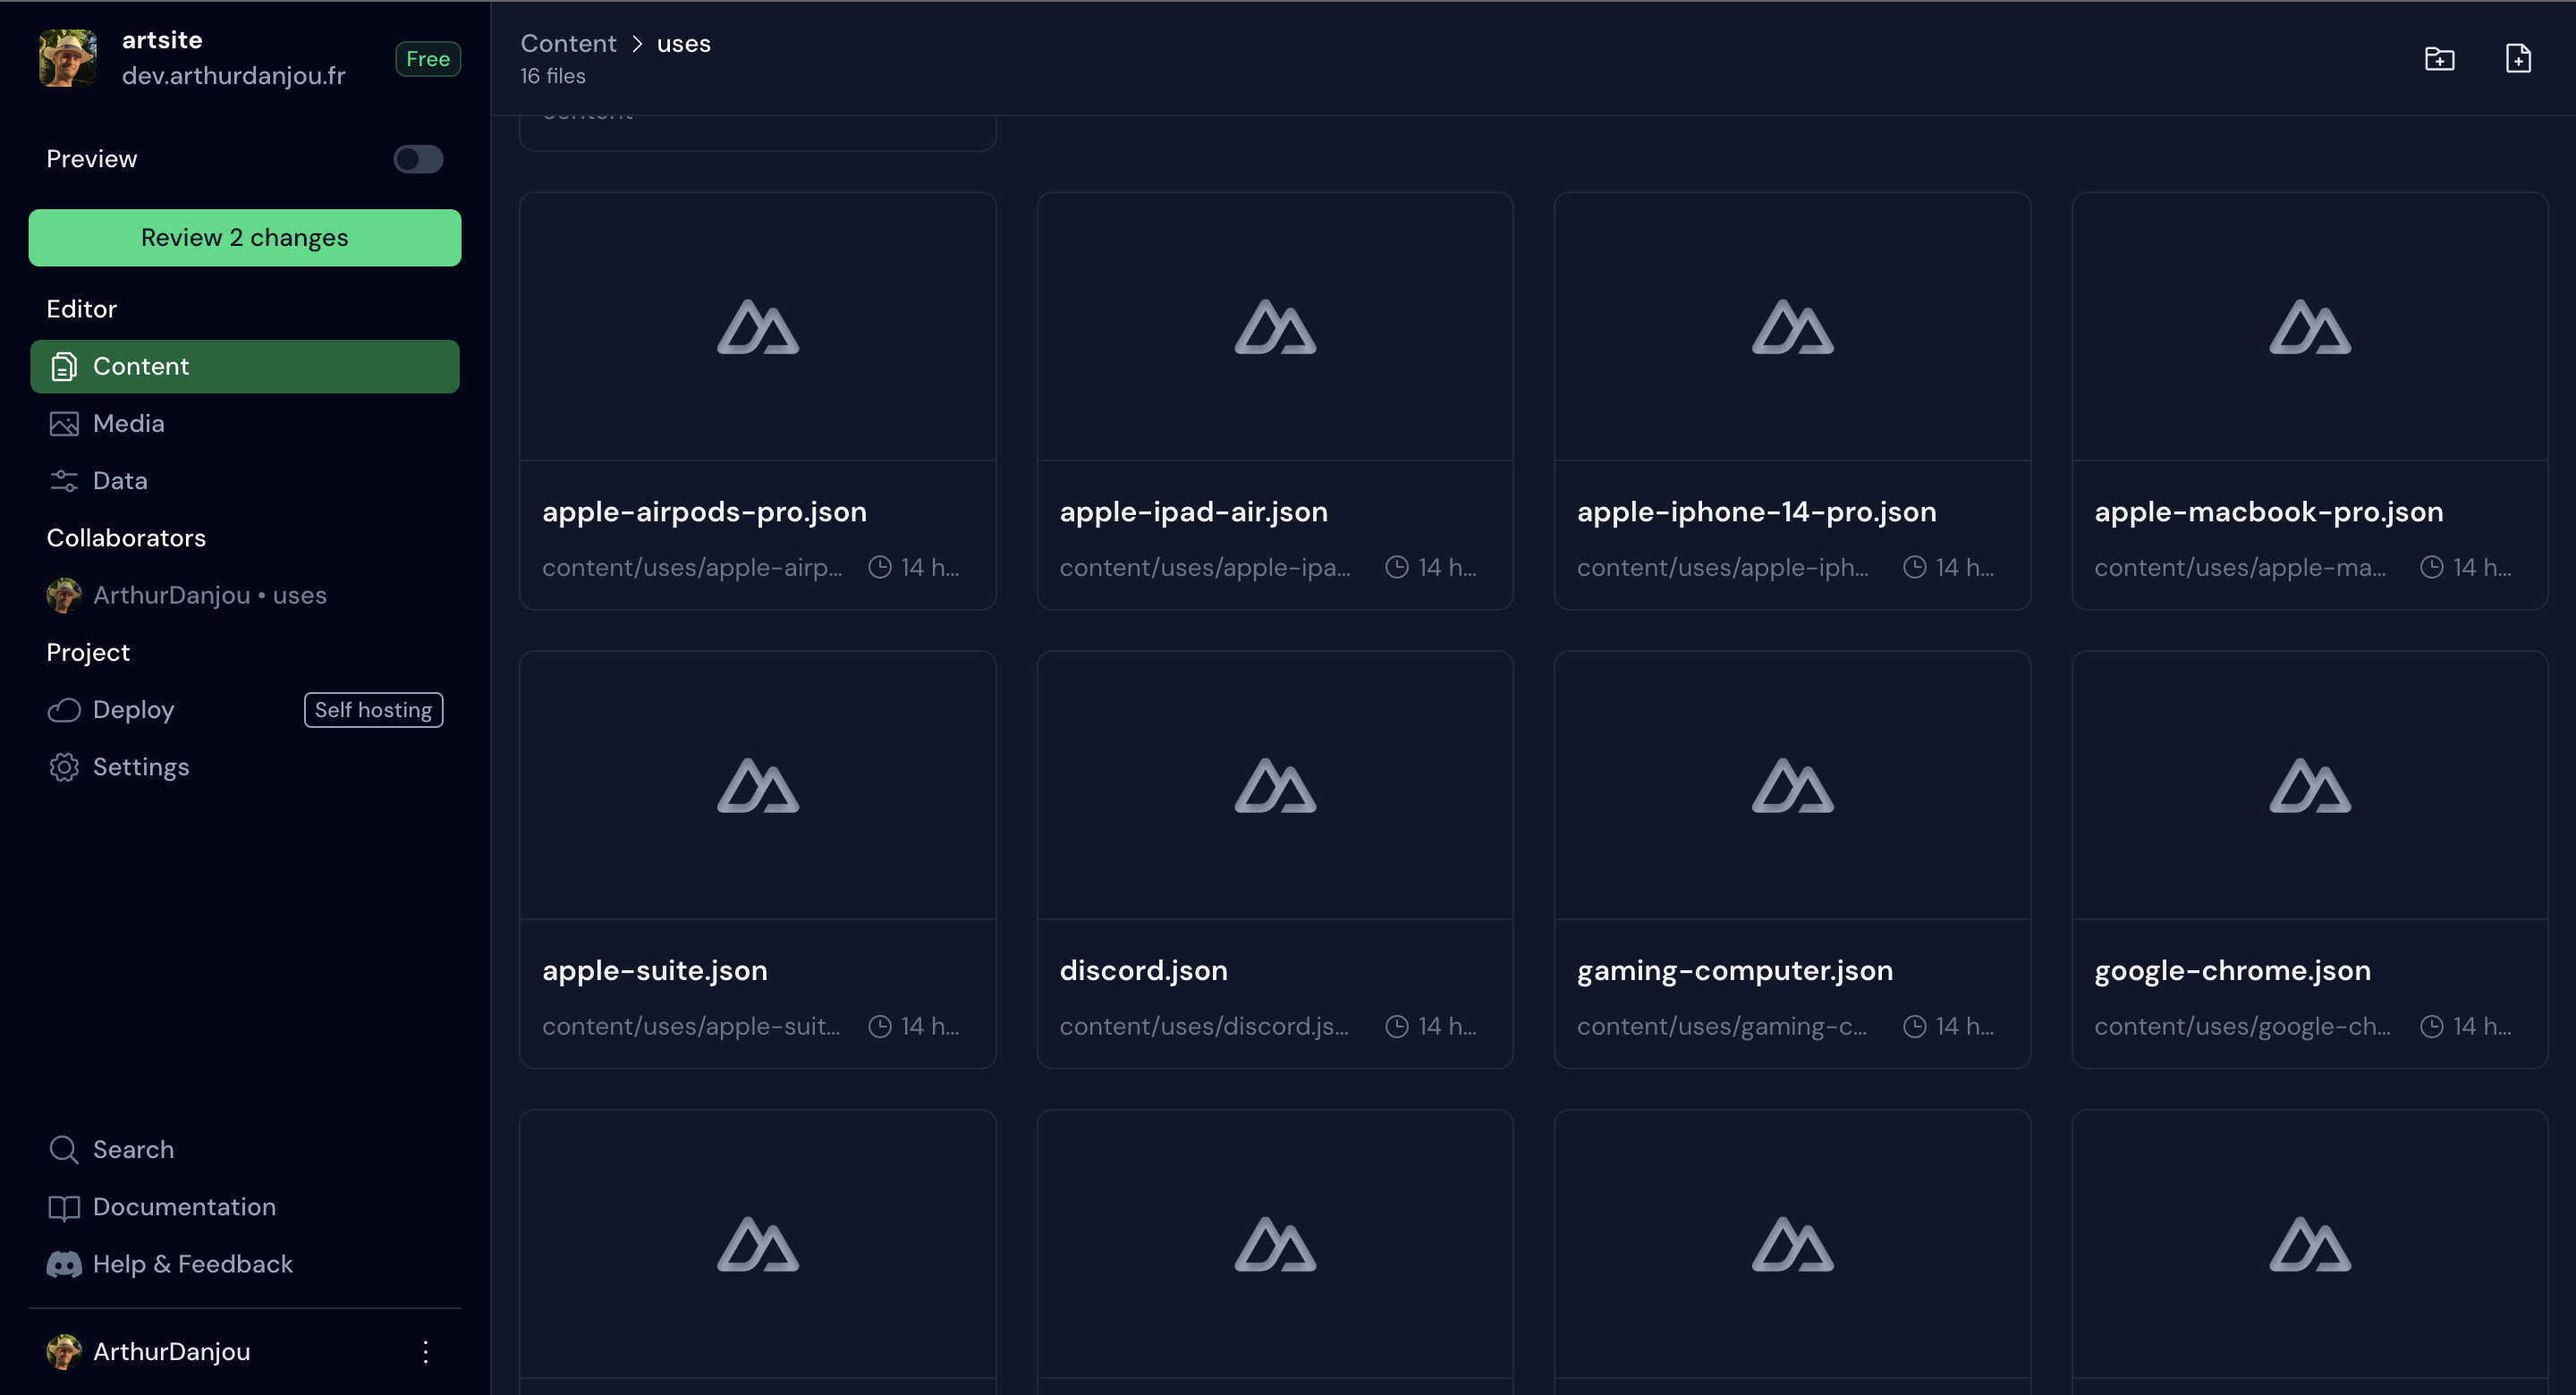Viewport: 2576px width, 1395px height.
Task: Open the apple-airpods-pro.json file card
Action: (x=757, y=400)
